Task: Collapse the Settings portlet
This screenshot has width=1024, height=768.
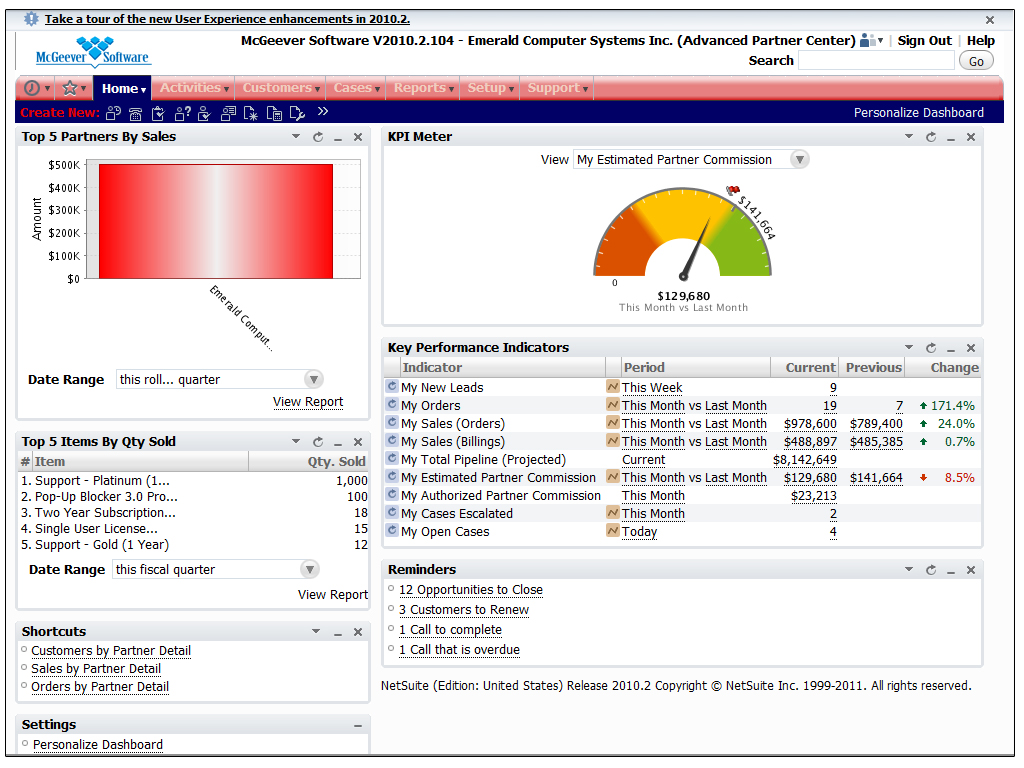Action: [x=358, y=725]
